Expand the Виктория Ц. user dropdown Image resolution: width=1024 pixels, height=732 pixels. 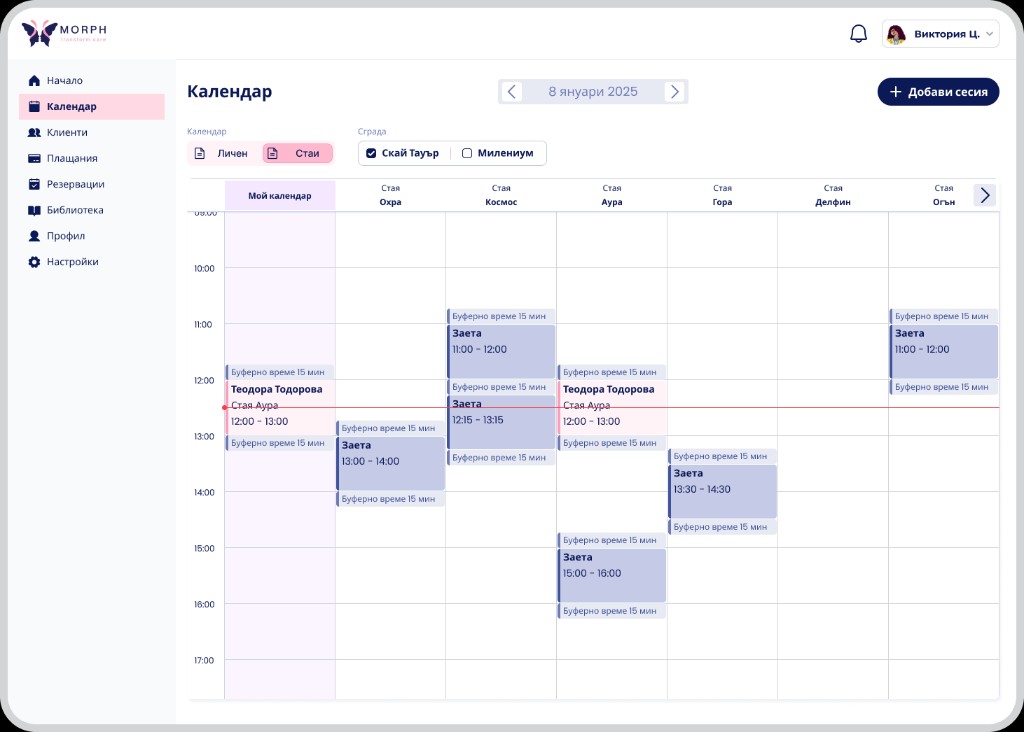[940, 34]
